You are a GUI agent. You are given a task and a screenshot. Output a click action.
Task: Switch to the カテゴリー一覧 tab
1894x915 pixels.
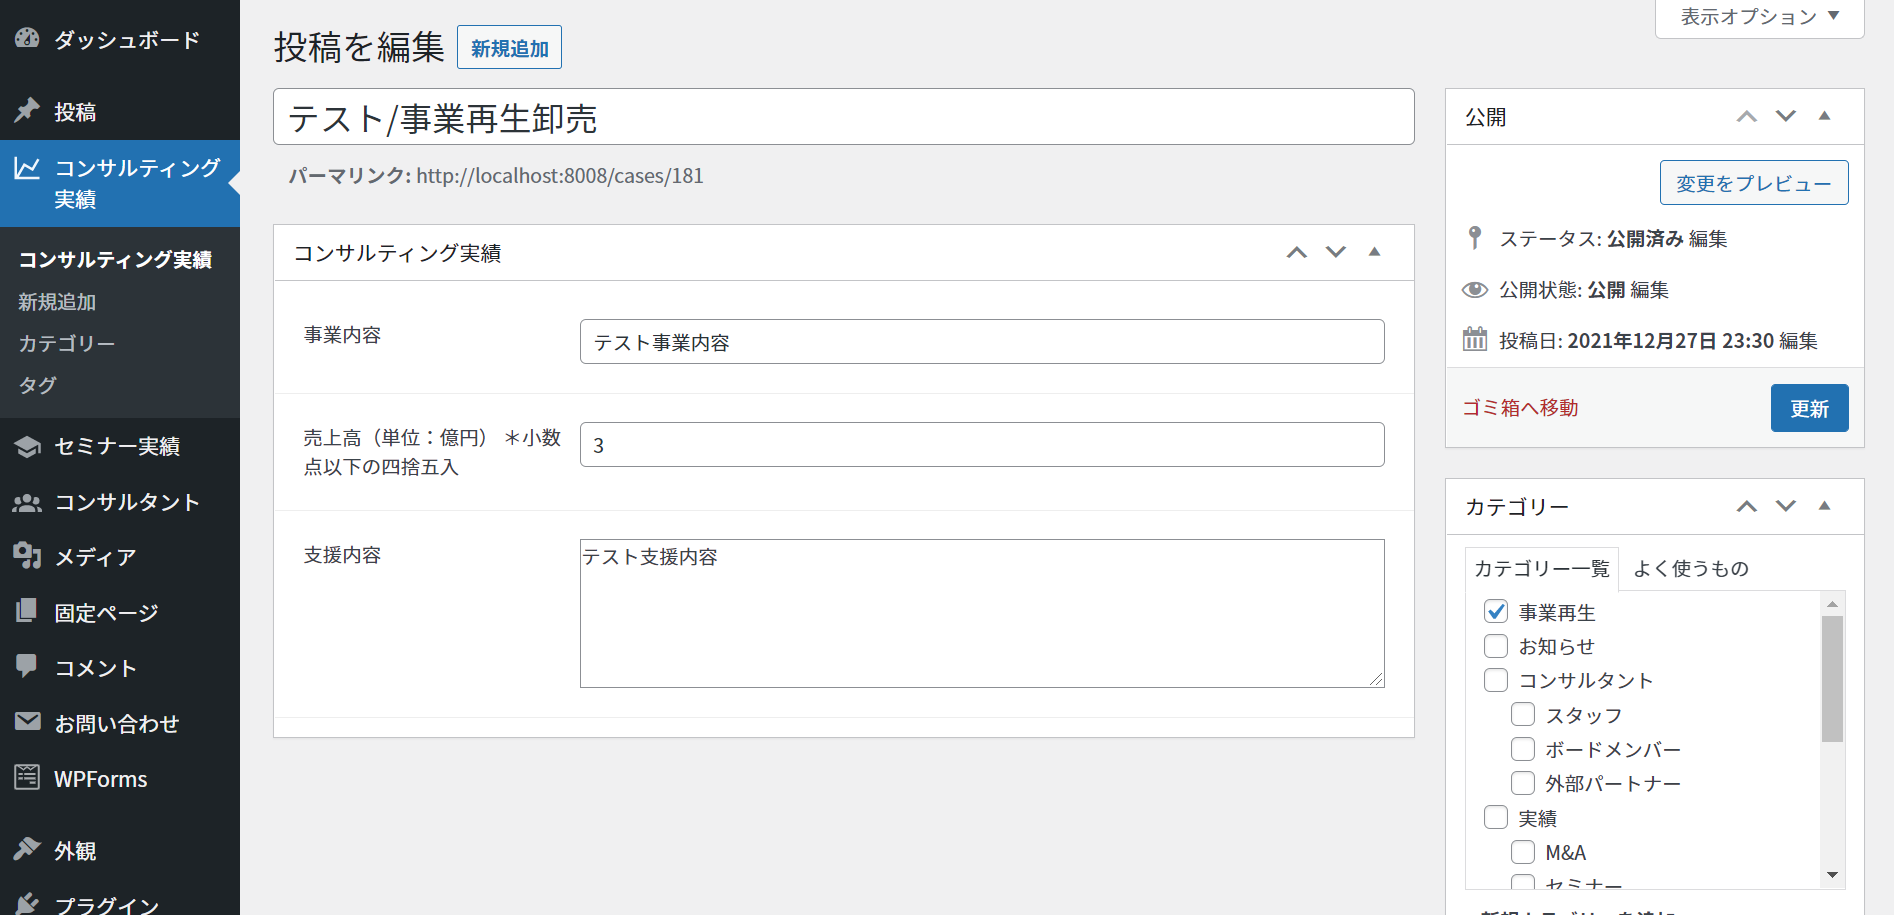1542,568
